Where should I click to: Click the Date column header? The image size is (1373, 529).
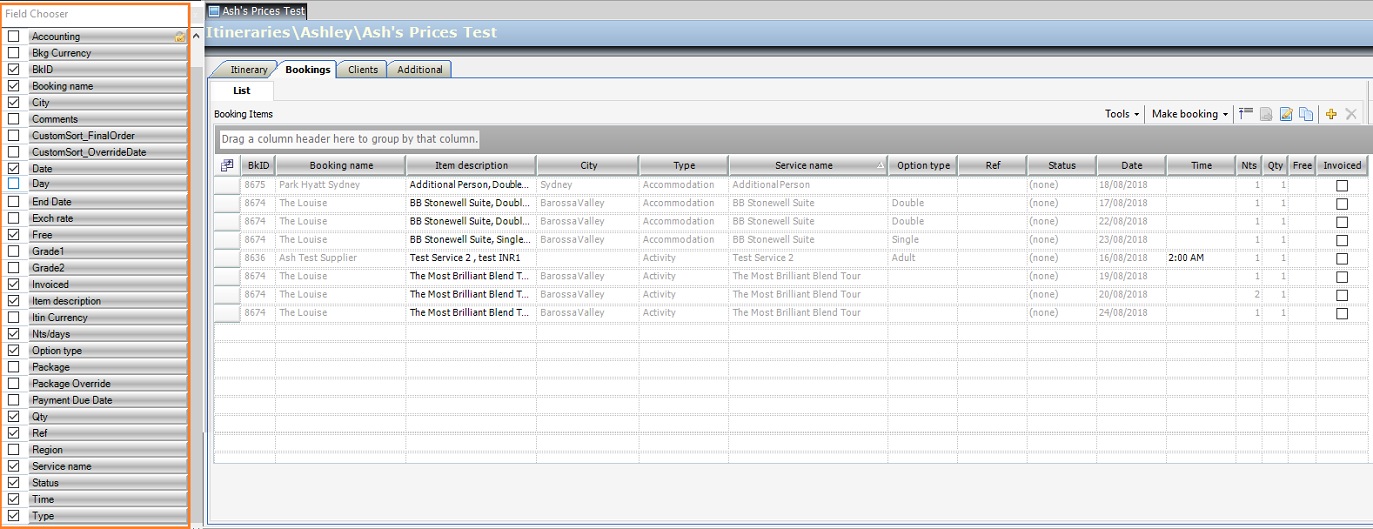pyautogui.click(x=1131, y=165)
